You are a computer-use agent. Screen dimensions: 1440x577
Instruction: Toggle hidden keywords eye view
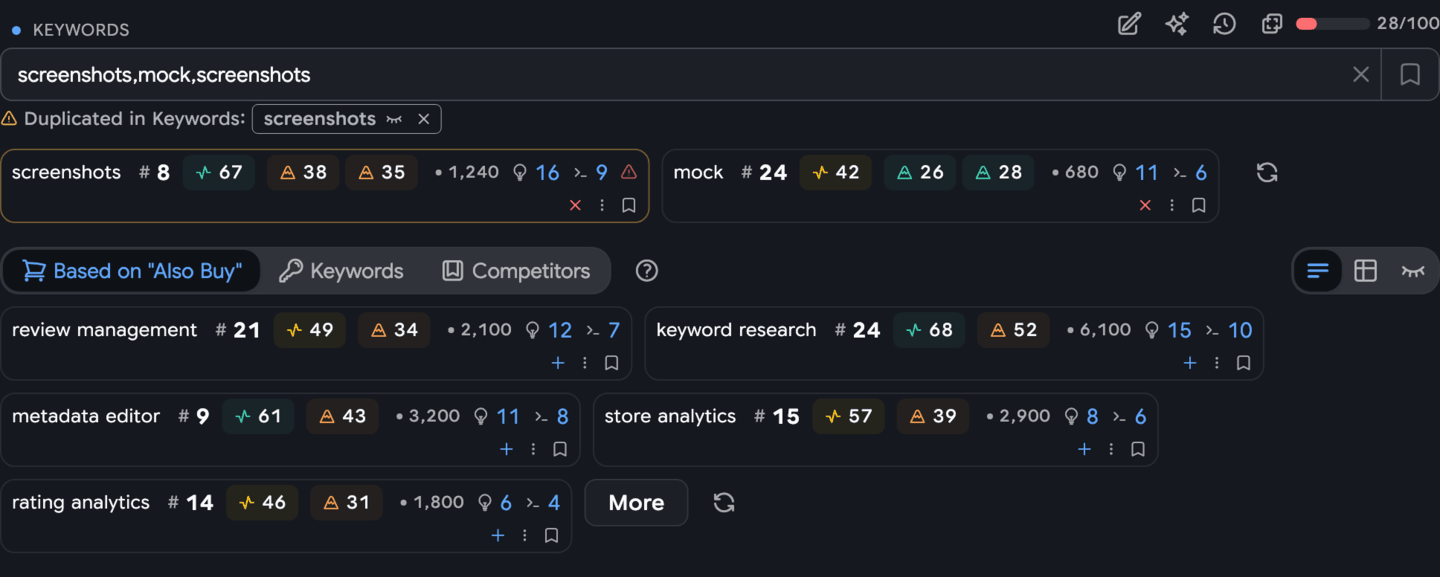point(1413,271)
